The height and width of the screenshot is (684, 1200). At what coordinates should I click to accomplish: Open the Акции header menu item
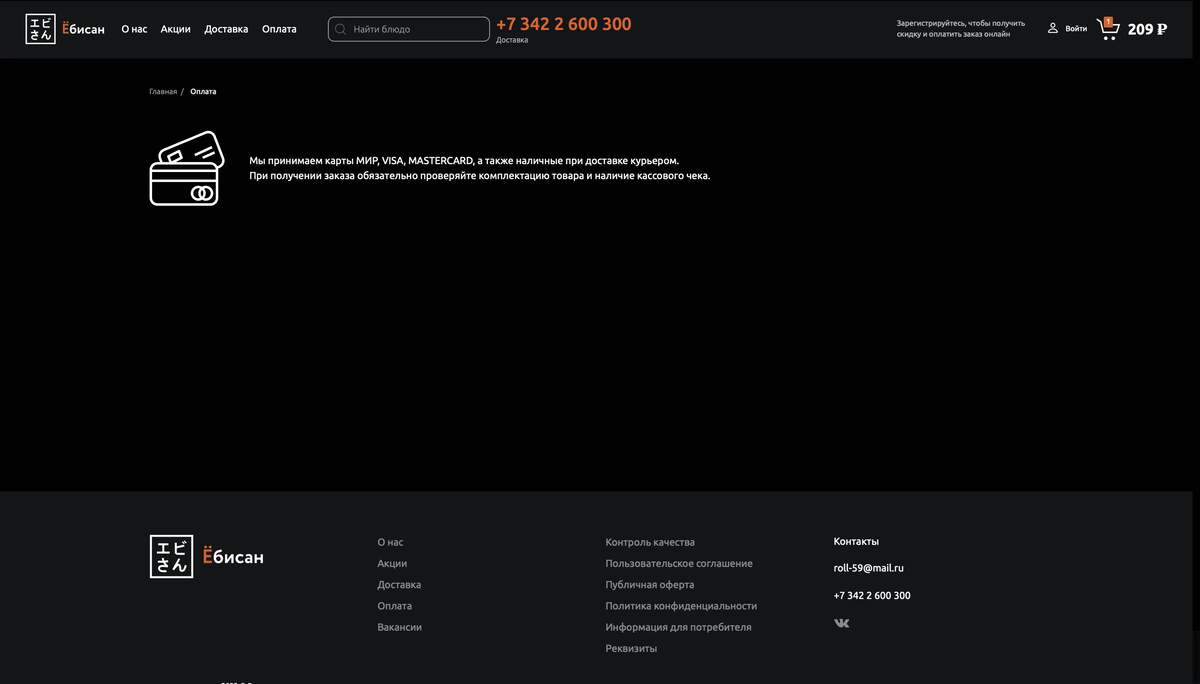[176, 29]
